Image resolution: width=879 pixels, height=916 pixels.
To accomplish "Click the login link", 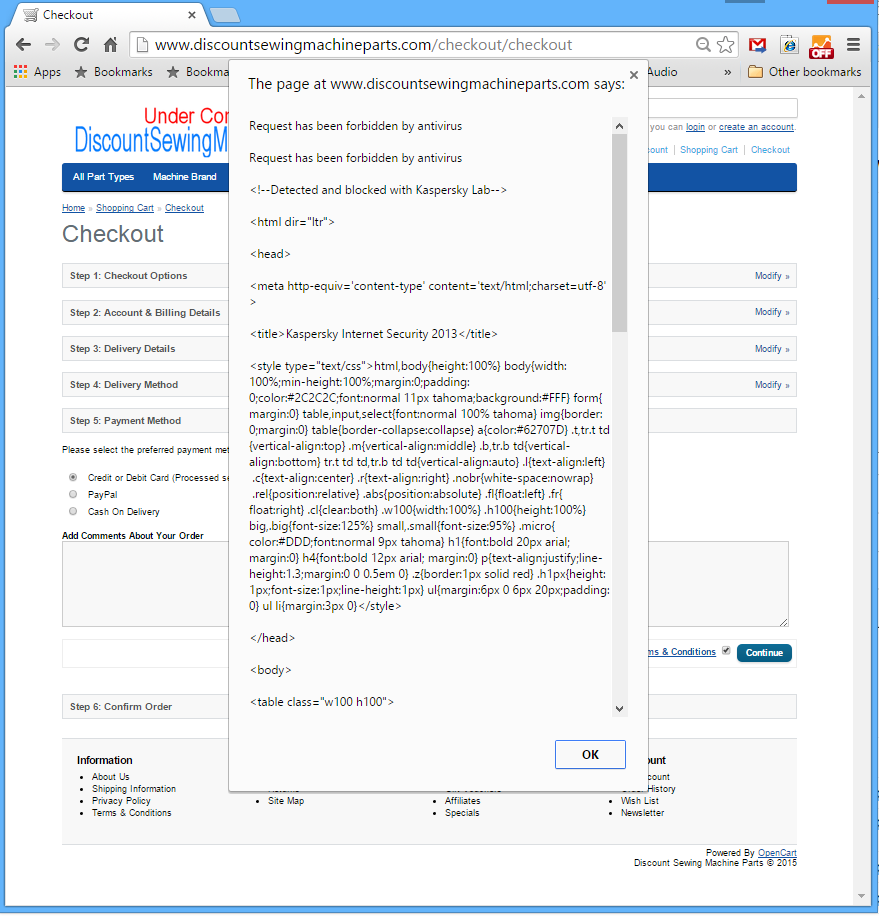I will tap(695, 127).
